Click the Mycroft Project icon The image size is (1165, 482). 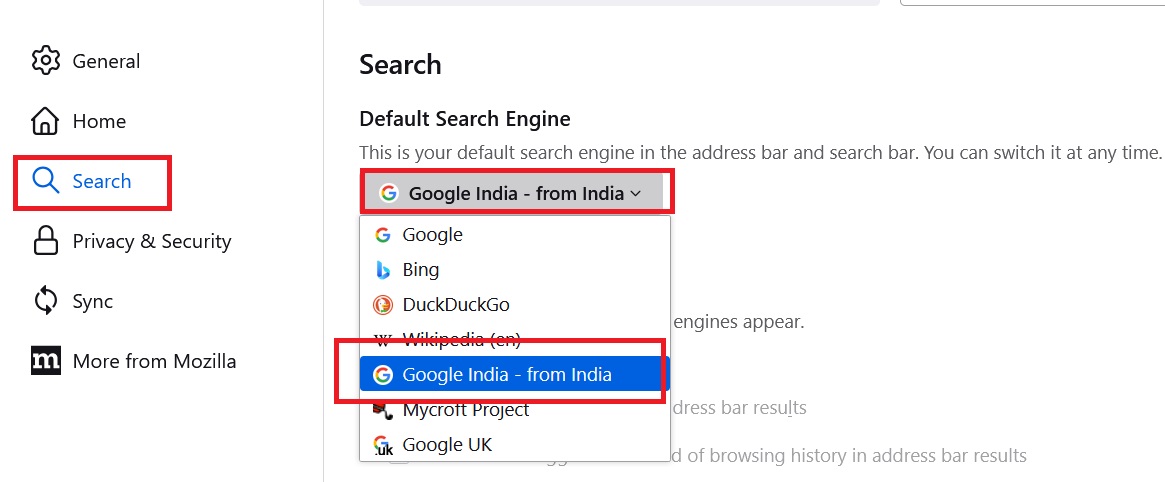(x=382, y=410)
